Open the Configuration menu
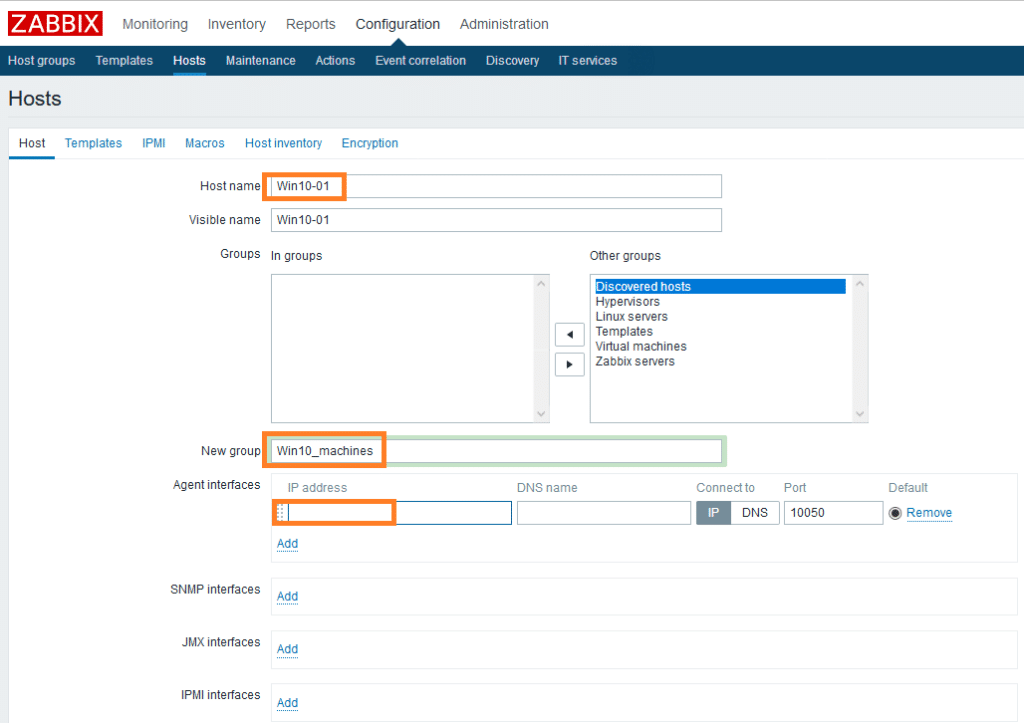The width and height of the screenshot is (1024, 723). (x=397, y=24)
